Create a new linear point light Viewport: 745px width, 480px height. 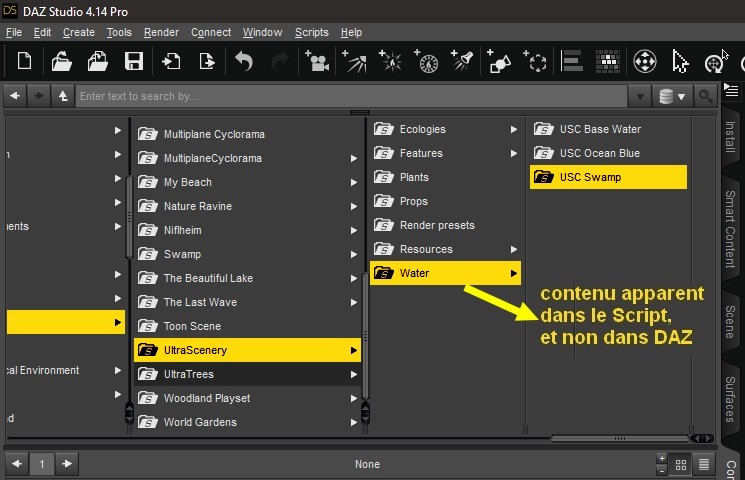click(426, 61)
